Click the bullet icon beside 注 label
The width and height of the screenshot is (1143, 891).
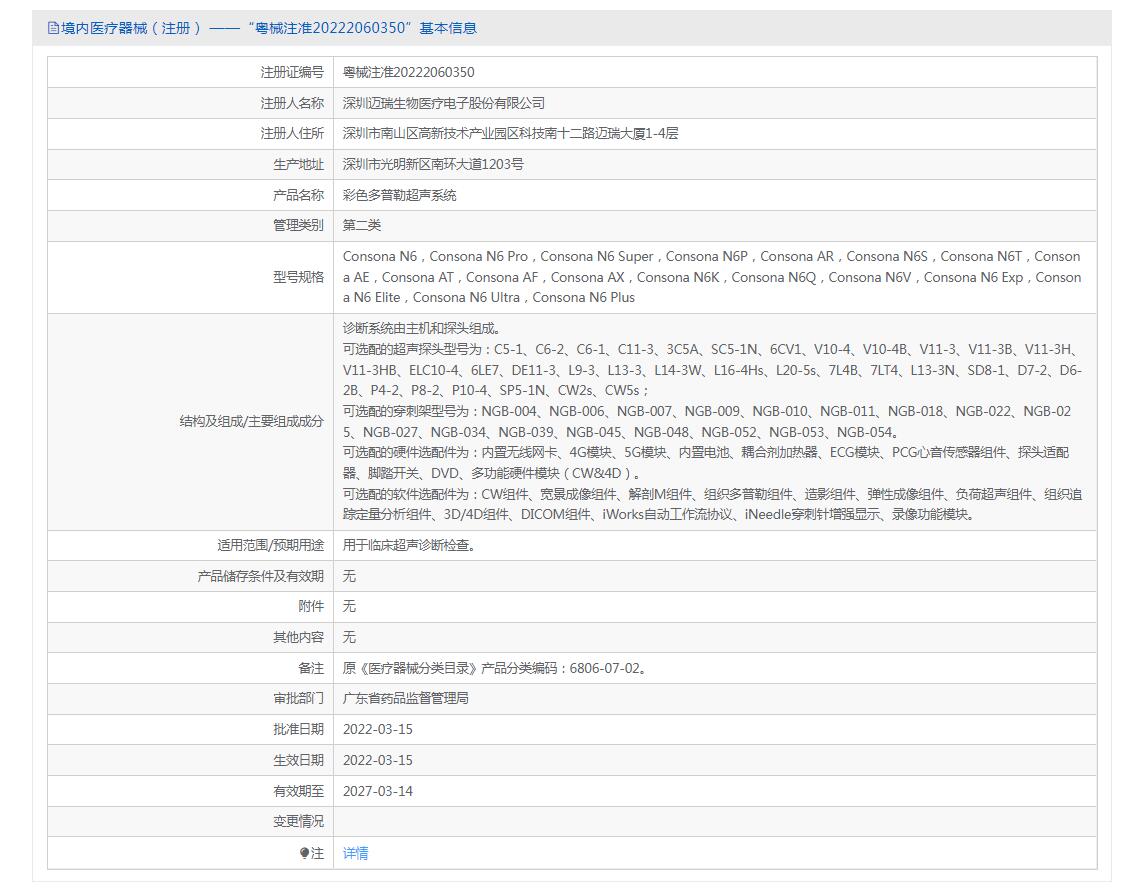coord(305,853)
